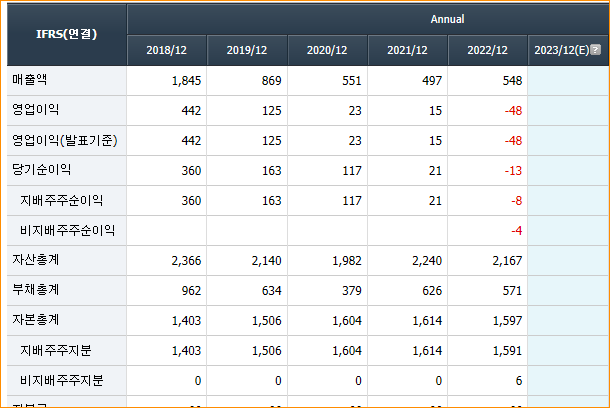Select 부채총계 value 634
Viewport: 610px width, 408px height.
(x=272, y=291)
